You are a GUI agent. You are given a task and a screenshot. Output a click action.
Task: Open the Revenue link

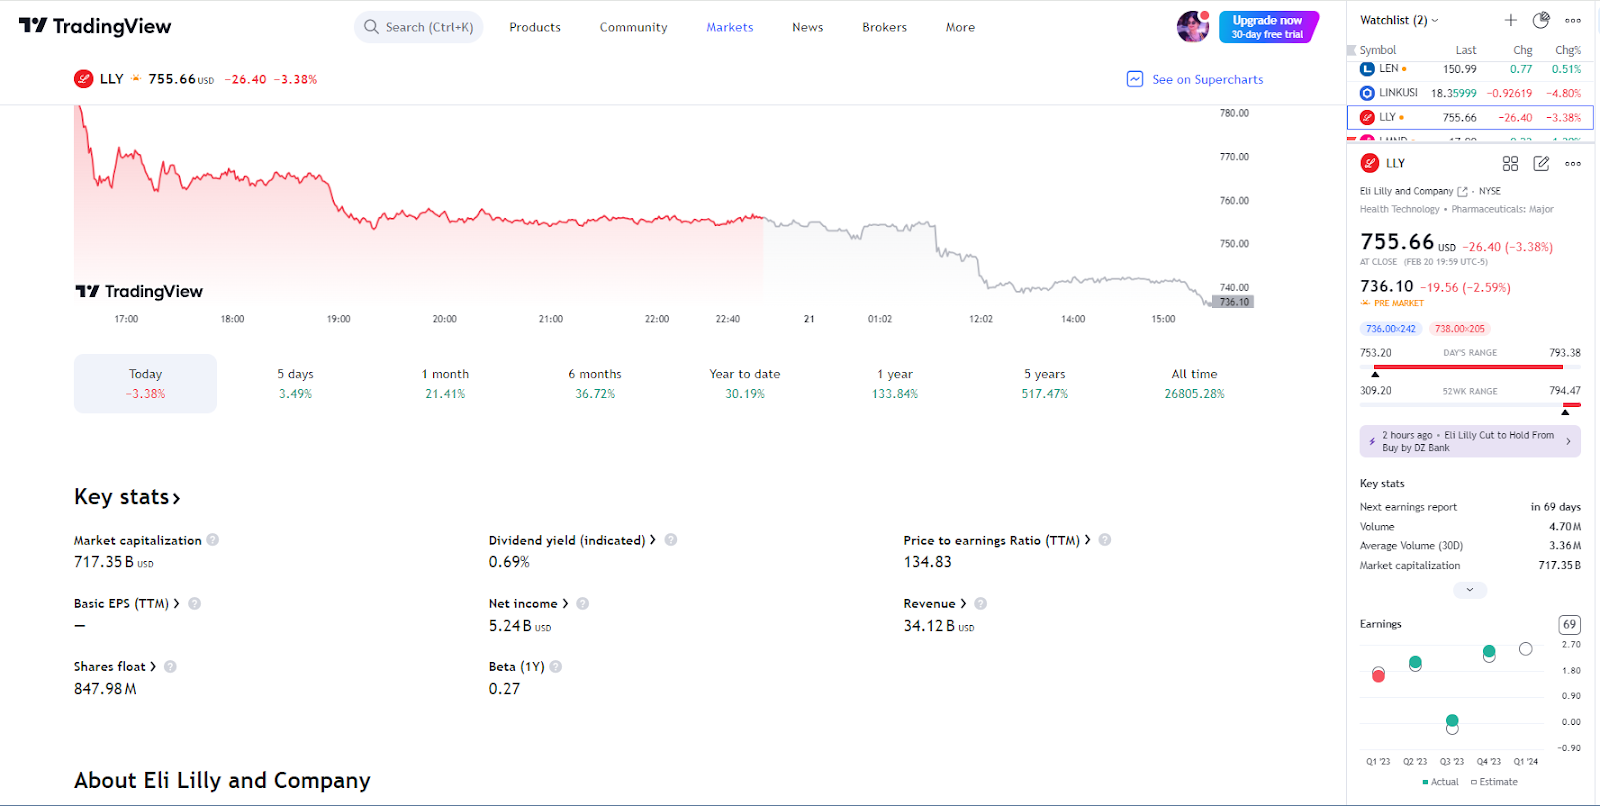tap(935, 604)
